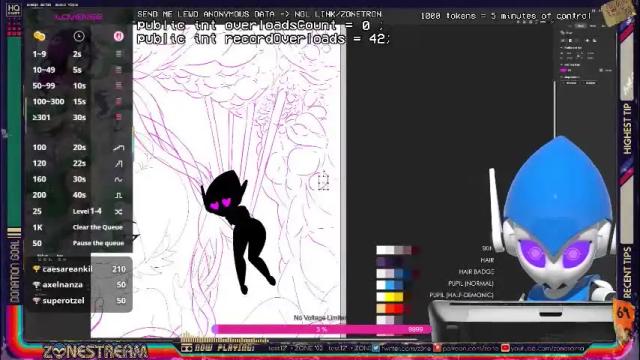Open the youtube.com link in footer
Image resolution: width=640 pixels, height=360 pixels.
click(547, 348)
